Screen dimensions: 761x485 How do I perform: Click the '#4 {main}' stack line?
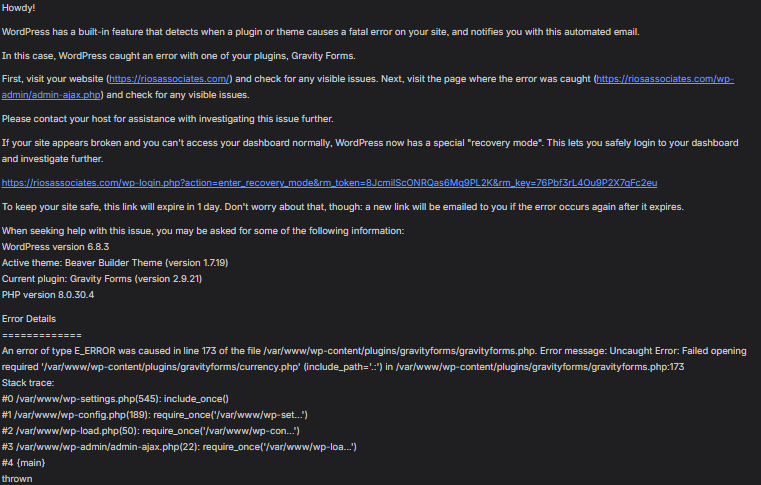coord(23,463)
